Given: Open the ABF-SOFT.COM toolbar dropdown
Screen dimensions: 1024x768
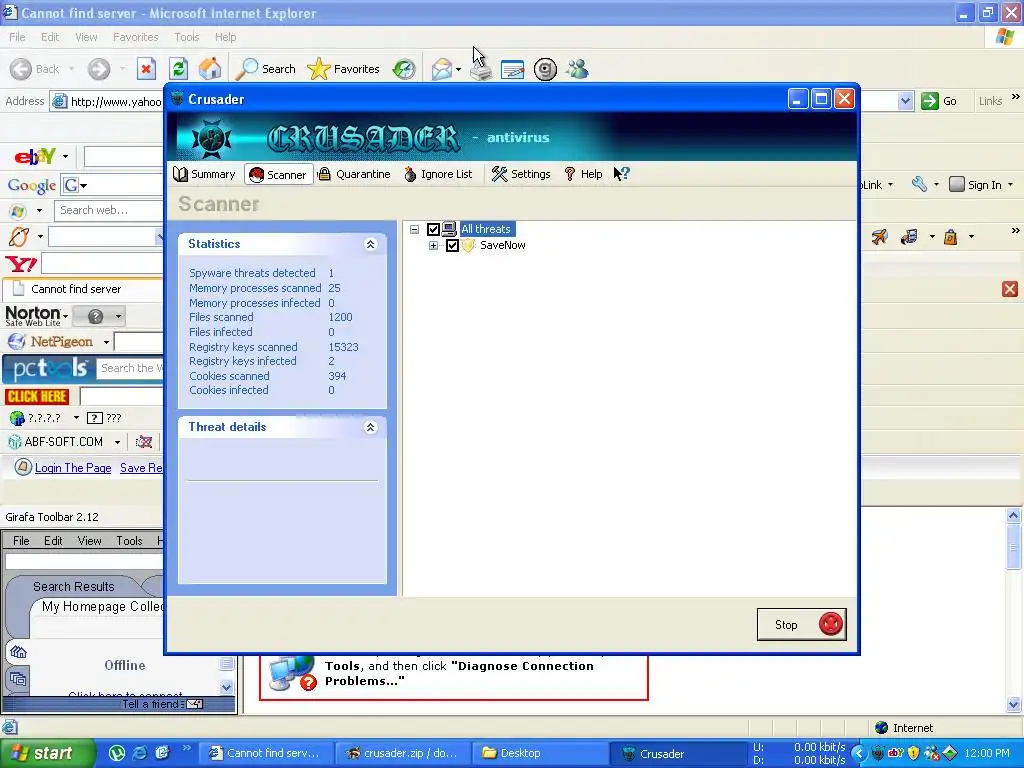Looking at the screenshot, I should [x=118, y=442].
